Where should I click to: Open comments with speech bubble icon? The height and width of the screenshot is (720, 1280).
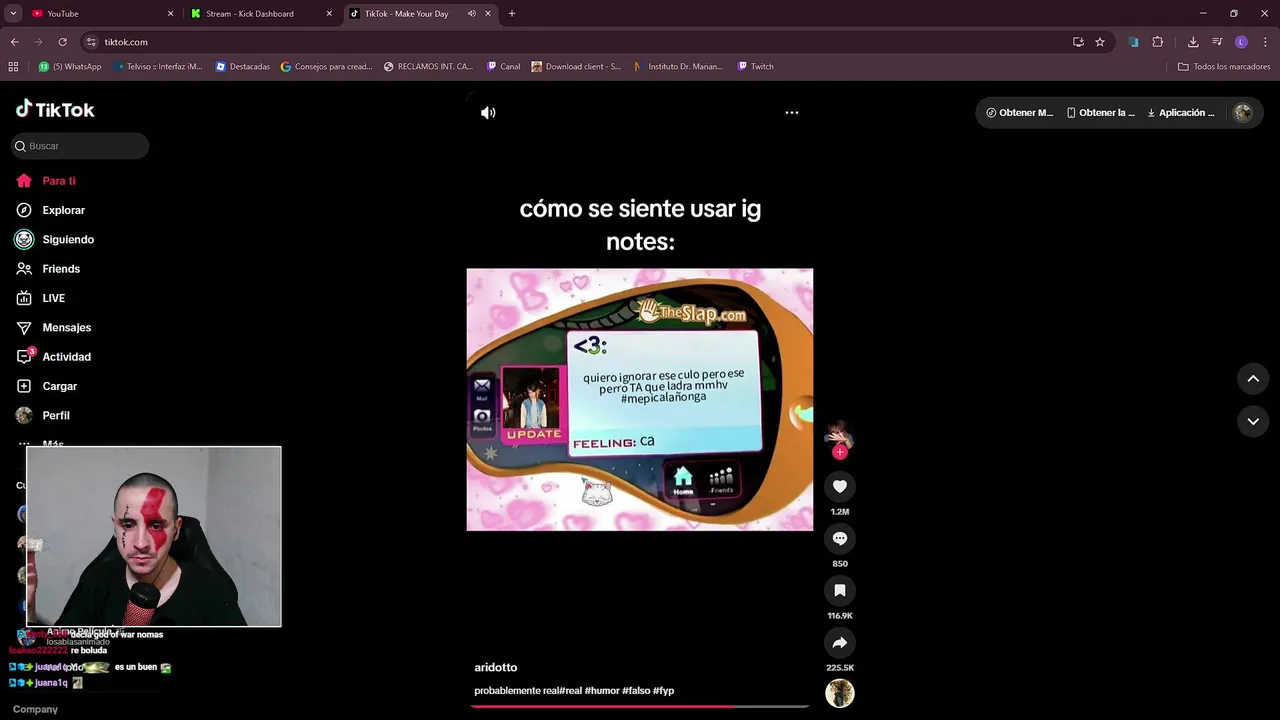click(x=840, y=538)
